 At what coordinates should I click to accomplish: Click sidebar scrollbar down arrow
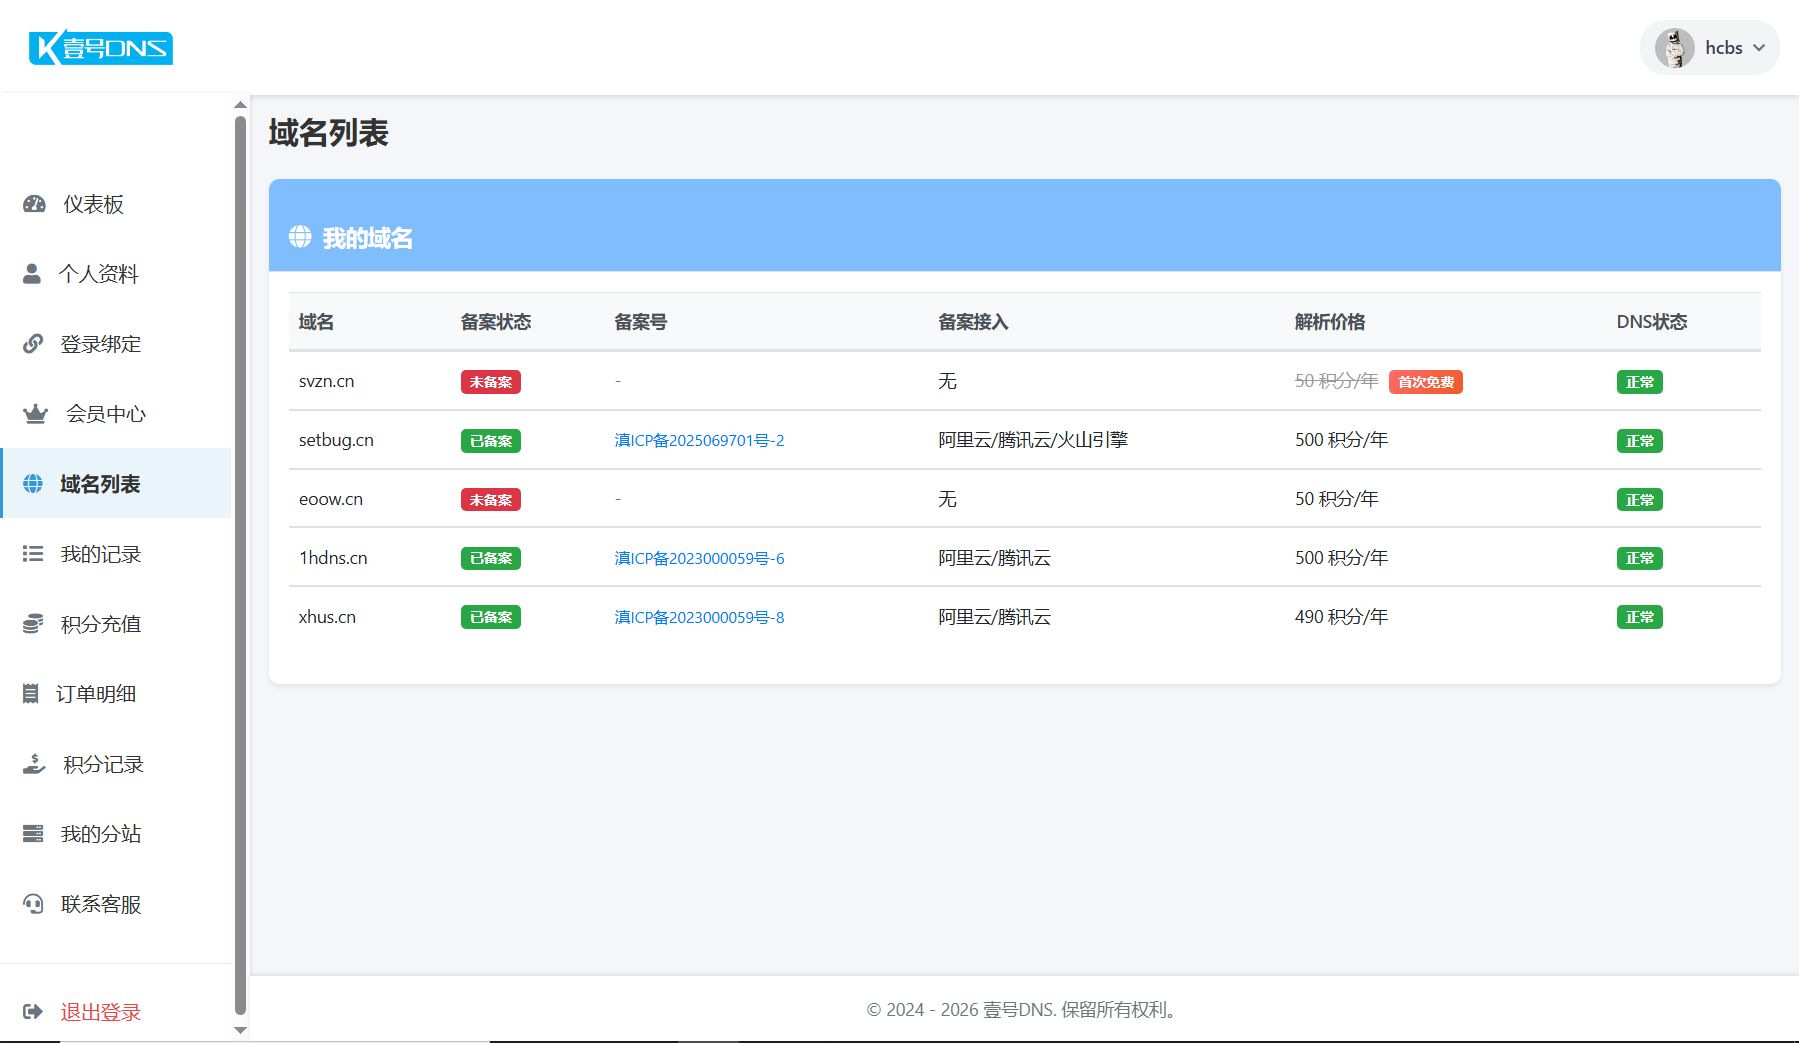[240, 1030]
